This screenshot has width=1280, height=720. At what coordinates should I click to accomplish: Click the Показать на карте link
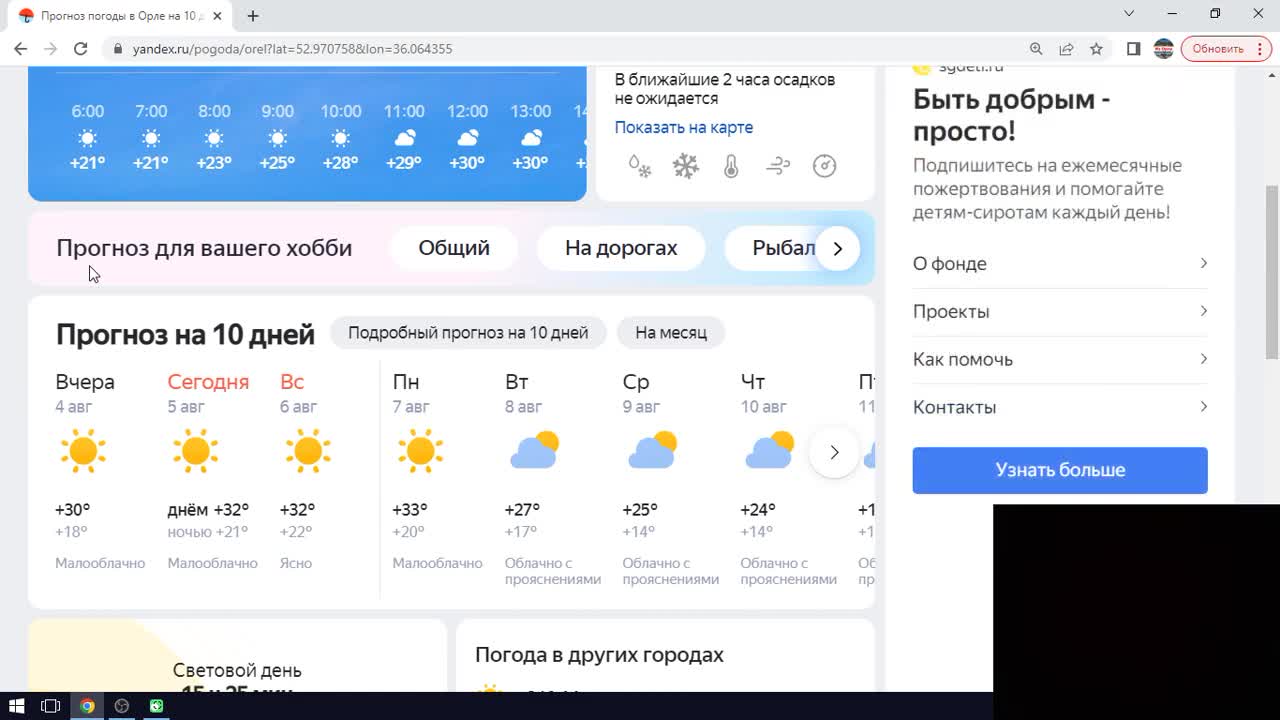[684, 127]
